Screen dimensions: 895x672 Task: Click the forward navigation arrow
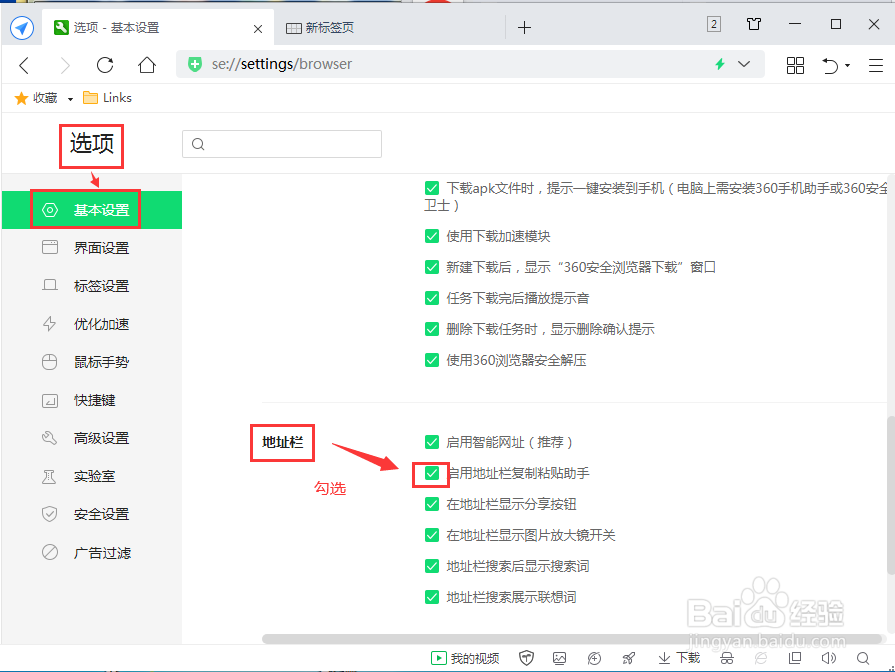click(65, 65)
